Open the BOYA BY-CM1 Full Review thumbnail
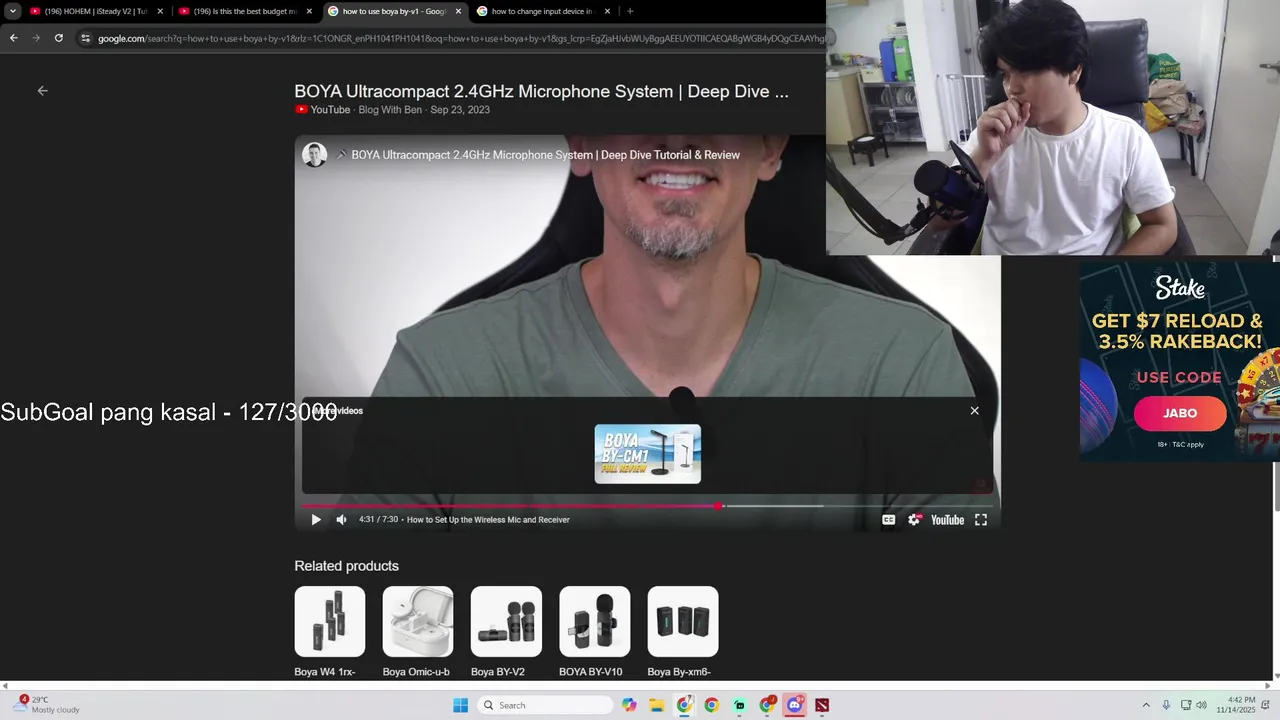The height and width of the screenshot is (720, 1280). (648, 454)
